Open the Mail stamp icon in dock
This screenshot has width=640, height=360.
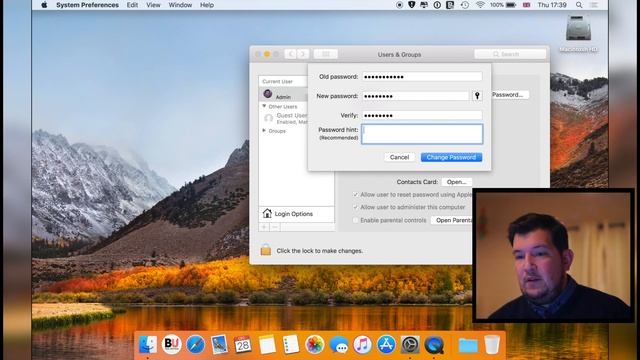pyautogui.click(x=219, y=344)
